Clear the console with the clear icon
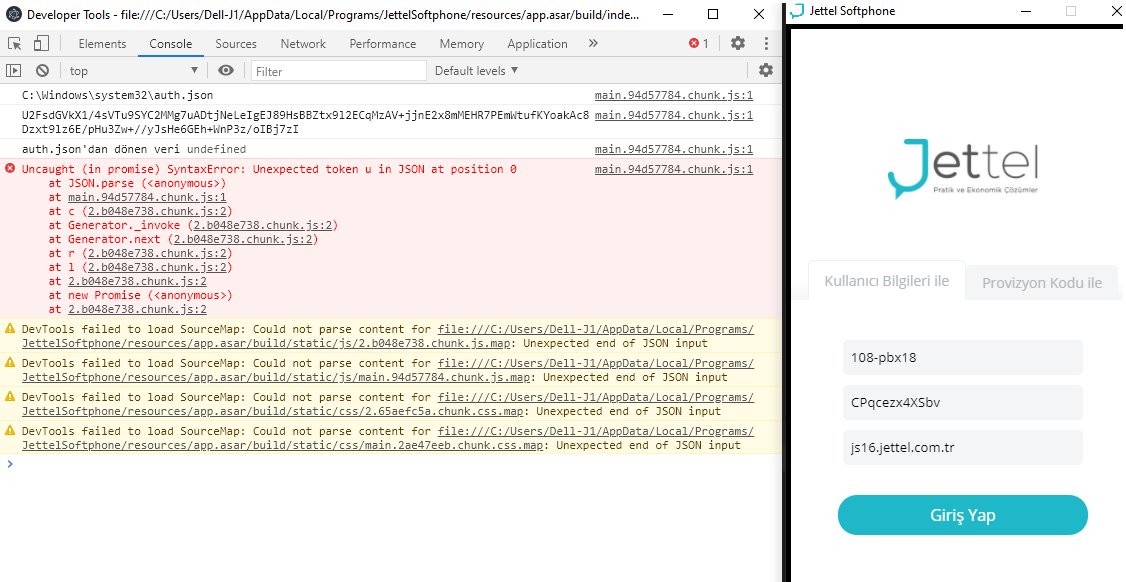The width and height of the screenshot is (1126, 582). (x=42, y=70)
